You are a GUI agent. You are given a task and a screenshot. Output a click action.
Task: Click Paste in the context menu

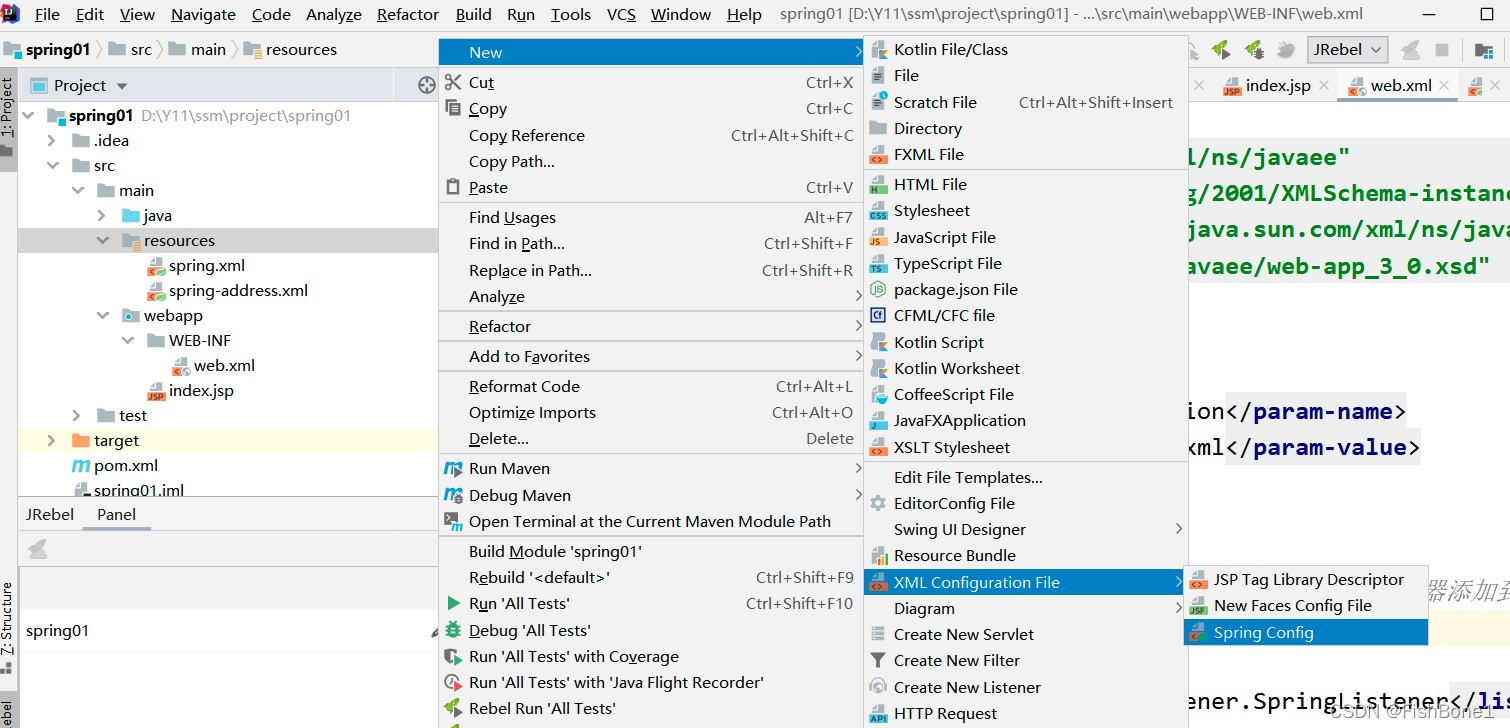coord(650,188)
